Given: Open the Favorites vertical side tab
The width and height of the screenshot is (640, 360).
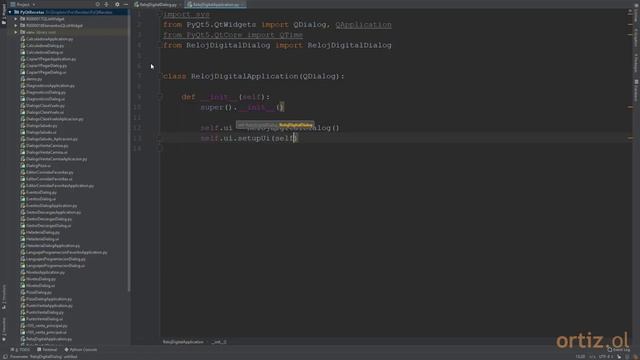Looking at the screenshot, I should coord(4,329).
